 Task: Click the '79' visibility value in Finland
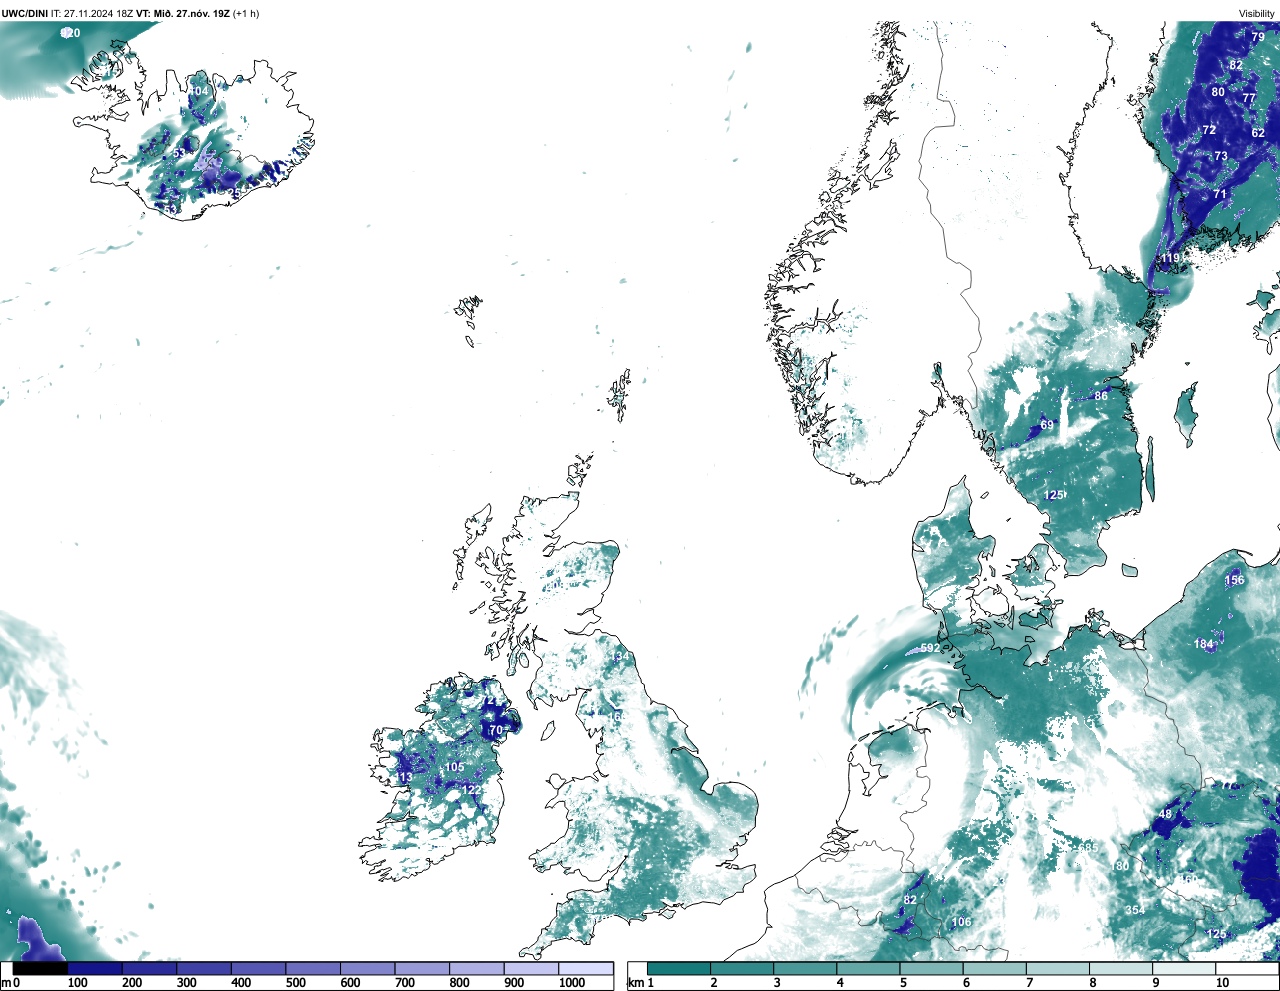point(1258,37)
